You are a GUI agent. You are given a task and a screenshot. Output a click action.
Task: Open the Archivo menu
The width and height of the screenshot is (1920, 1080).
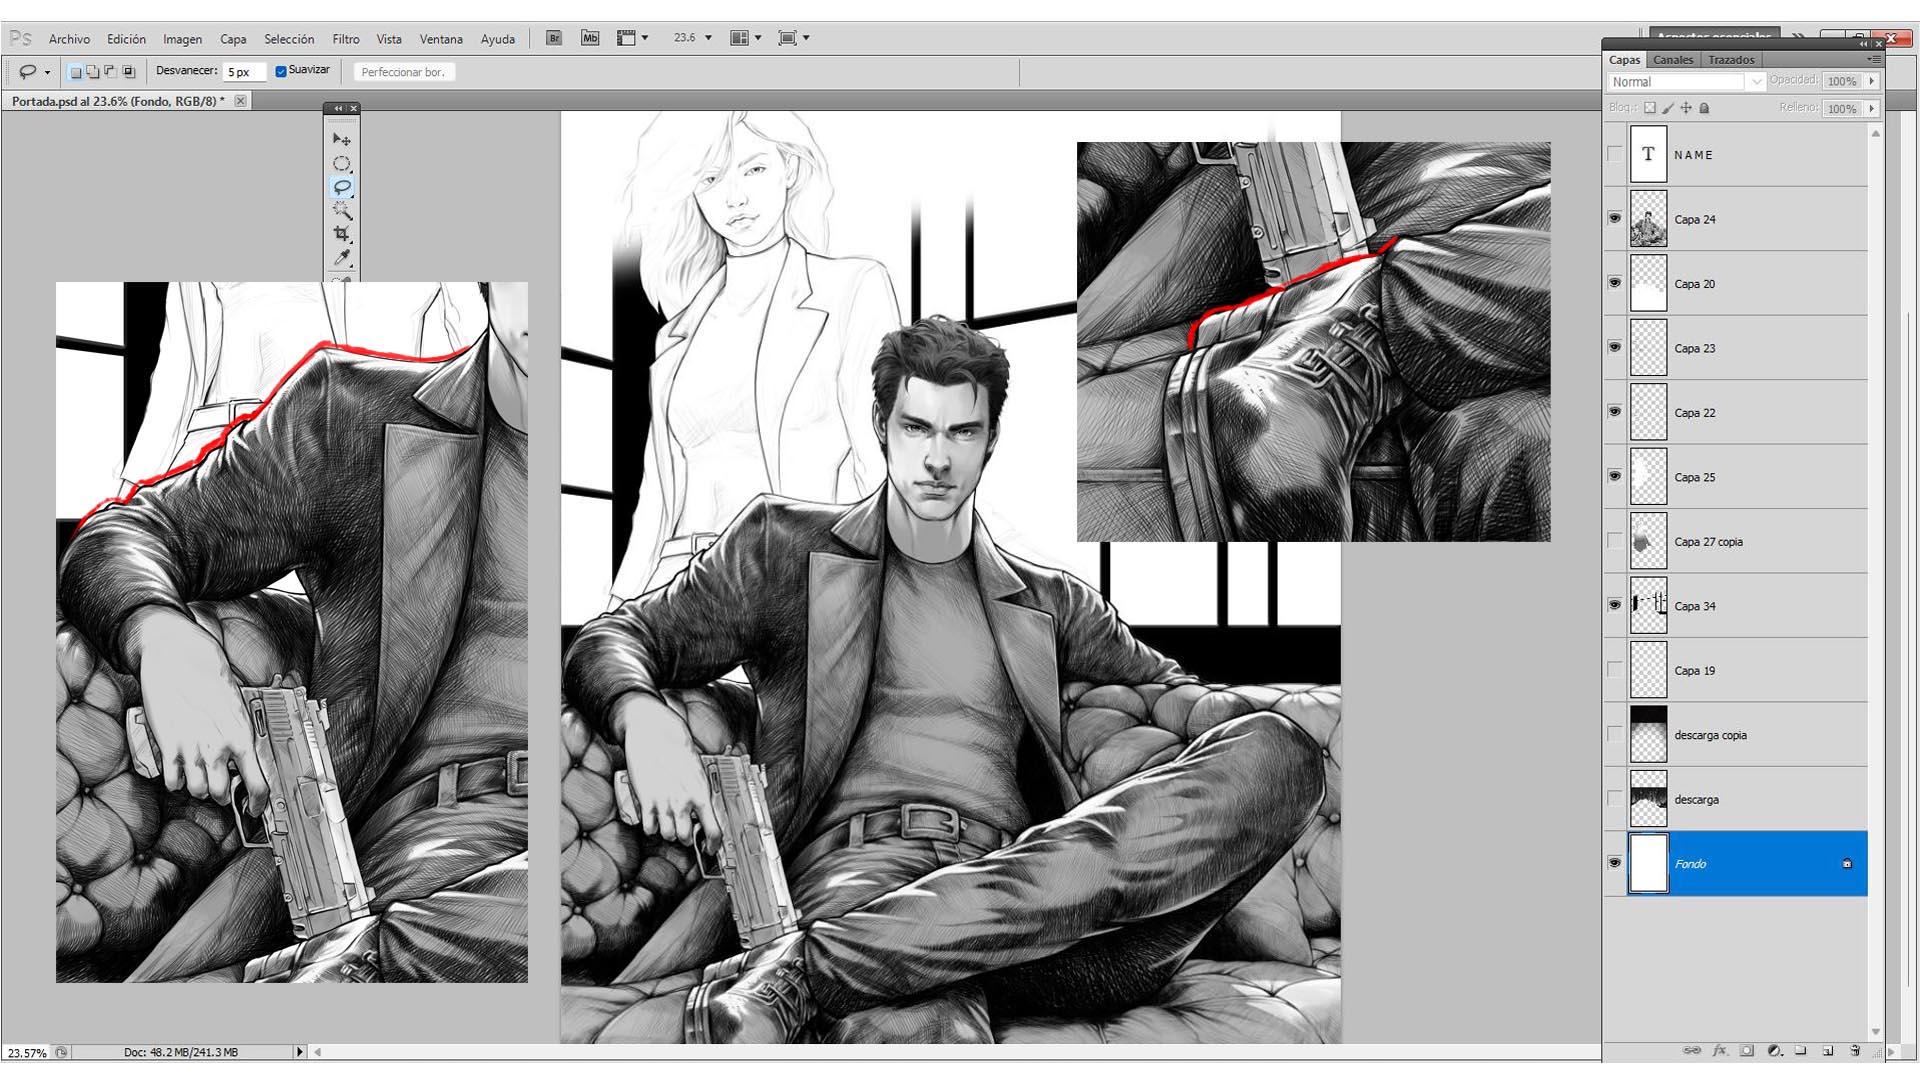click(x=69, y=39)
